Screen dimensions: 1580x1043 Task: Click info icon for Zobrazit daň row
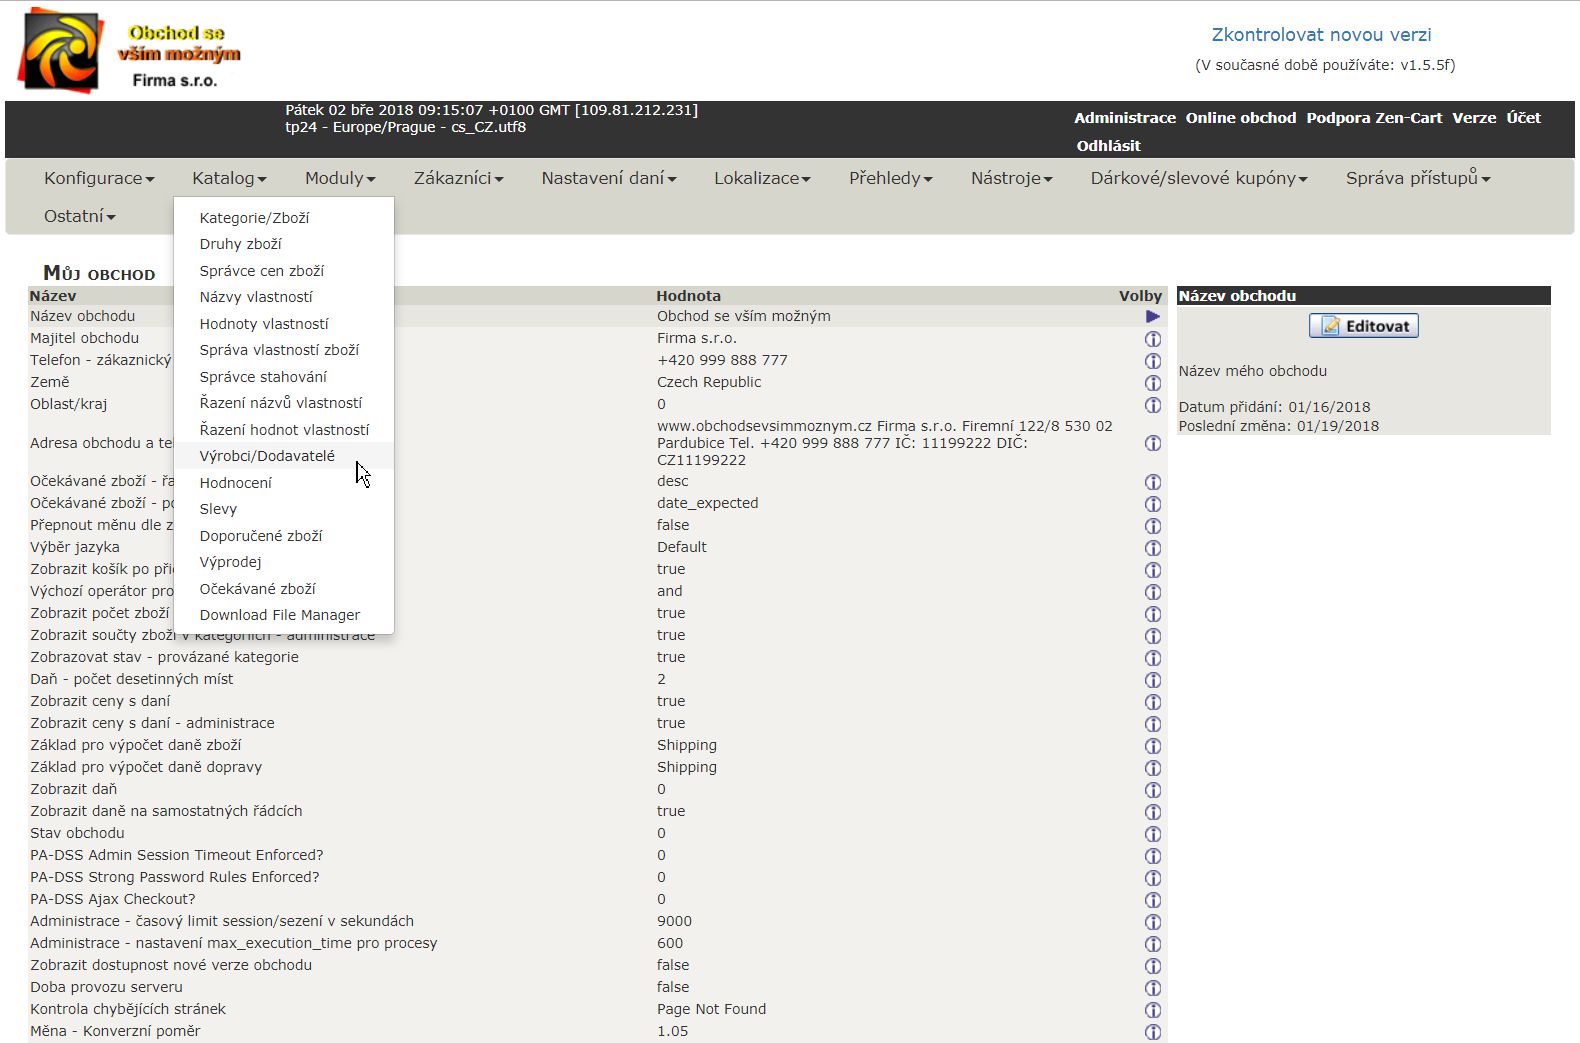tap(1152, 790)
